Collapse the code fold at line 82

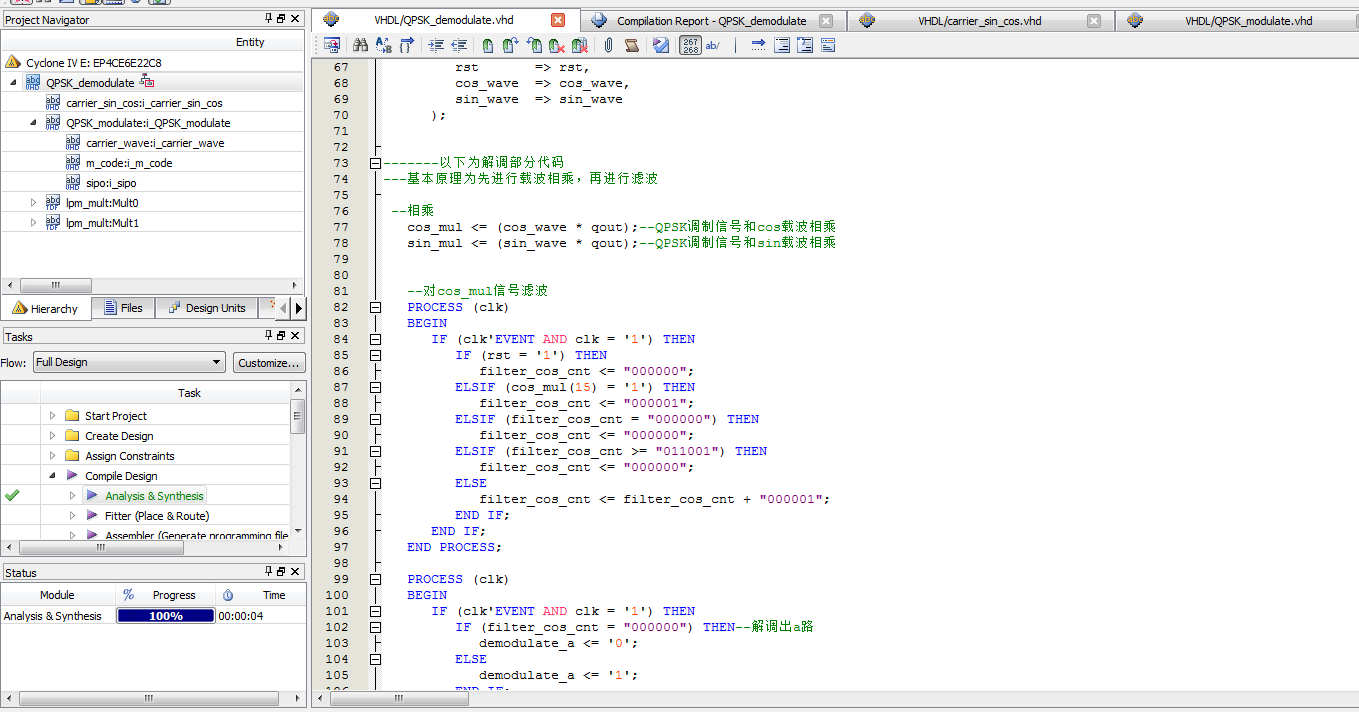point(375,307)
